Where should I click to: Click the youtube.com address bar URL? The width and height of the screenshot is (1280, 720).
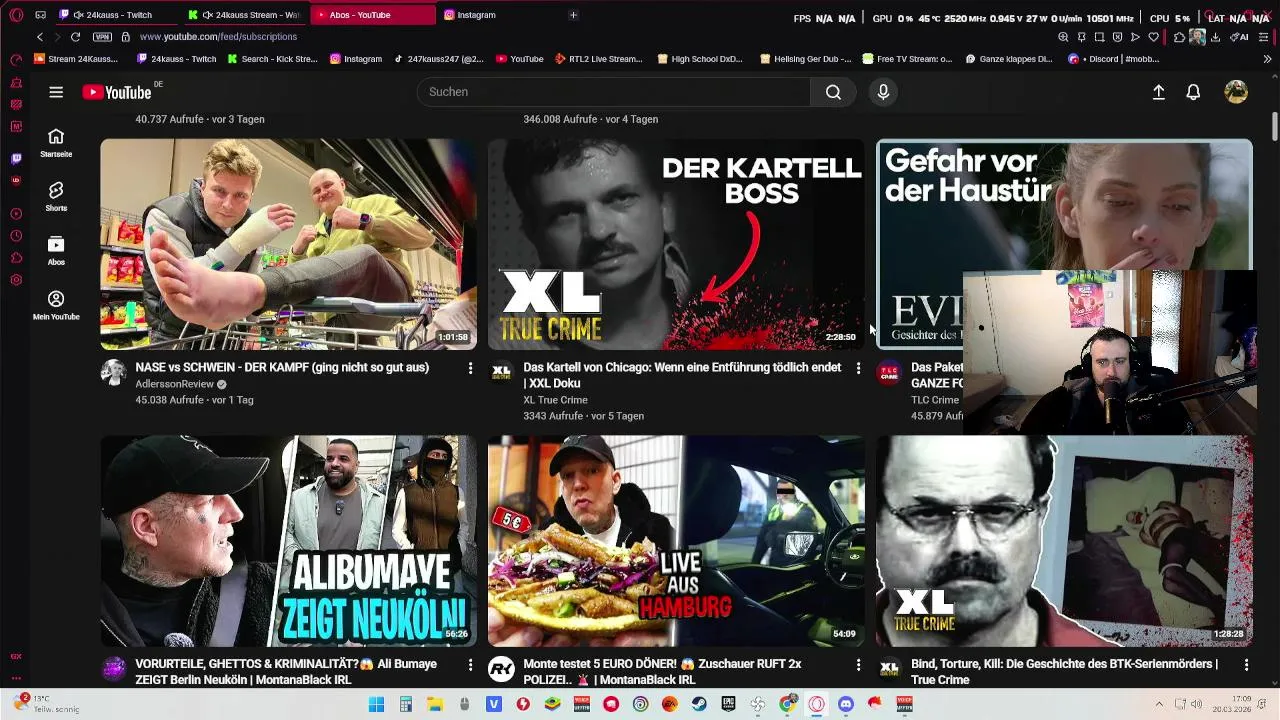coord(218,37)
